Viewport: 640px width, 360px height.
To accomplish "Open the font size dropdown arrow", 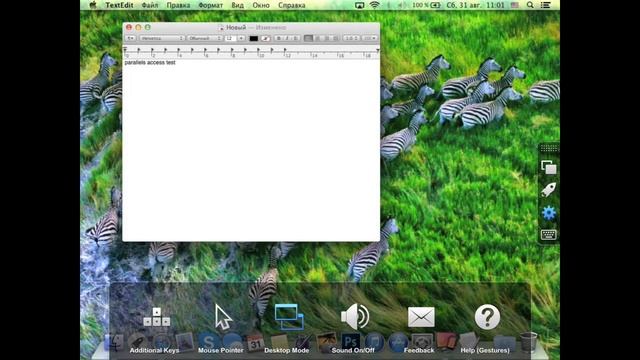I will (x=241, y=38).
